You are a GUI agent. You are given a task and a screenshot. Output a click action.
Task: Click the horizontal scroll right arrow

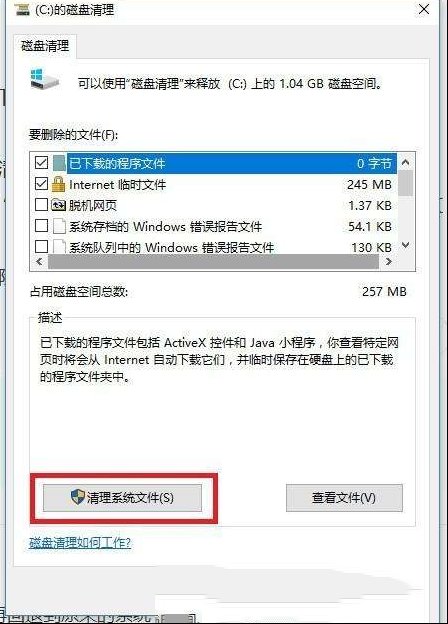(389, 261)
